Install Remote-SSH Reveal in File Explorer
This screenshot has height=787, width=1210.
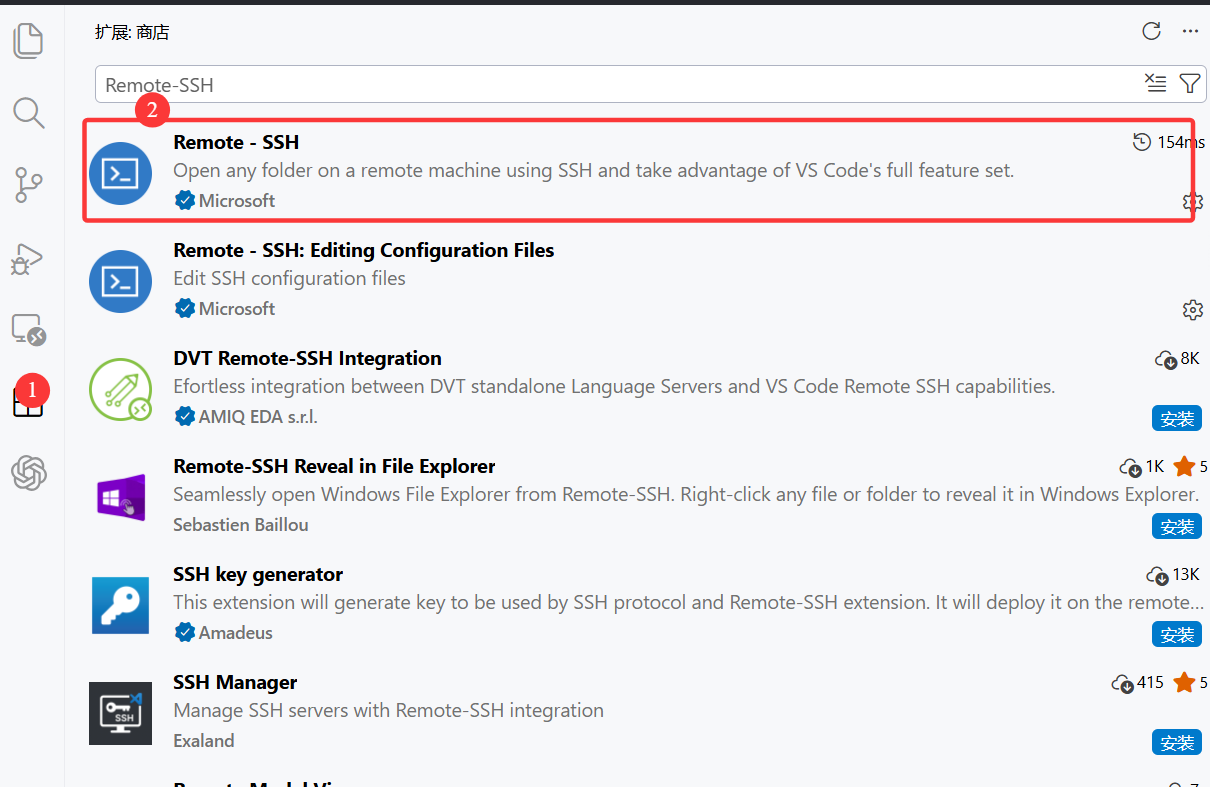coord(1177,526)
